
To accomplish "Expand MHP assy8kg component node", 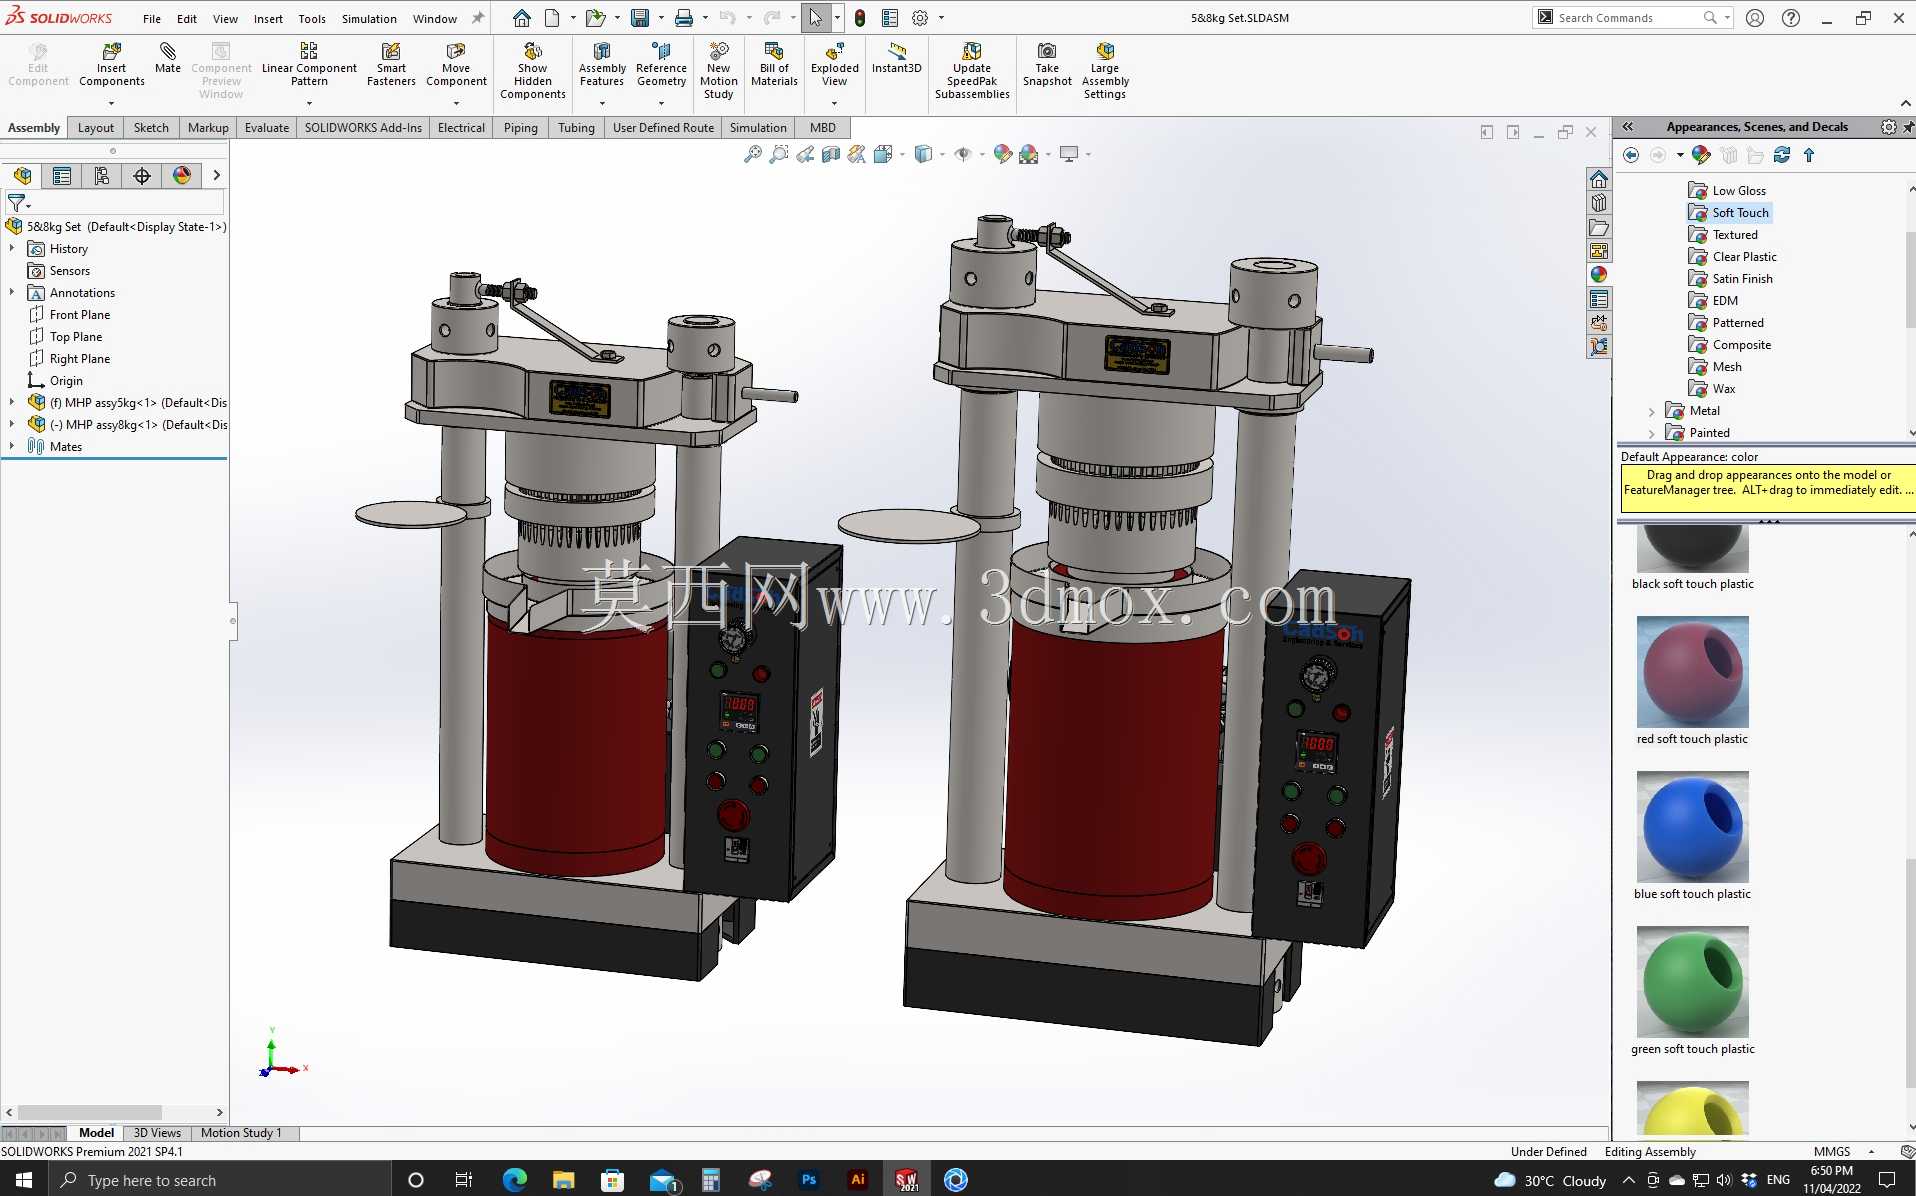I will click(x=12, y=425).
